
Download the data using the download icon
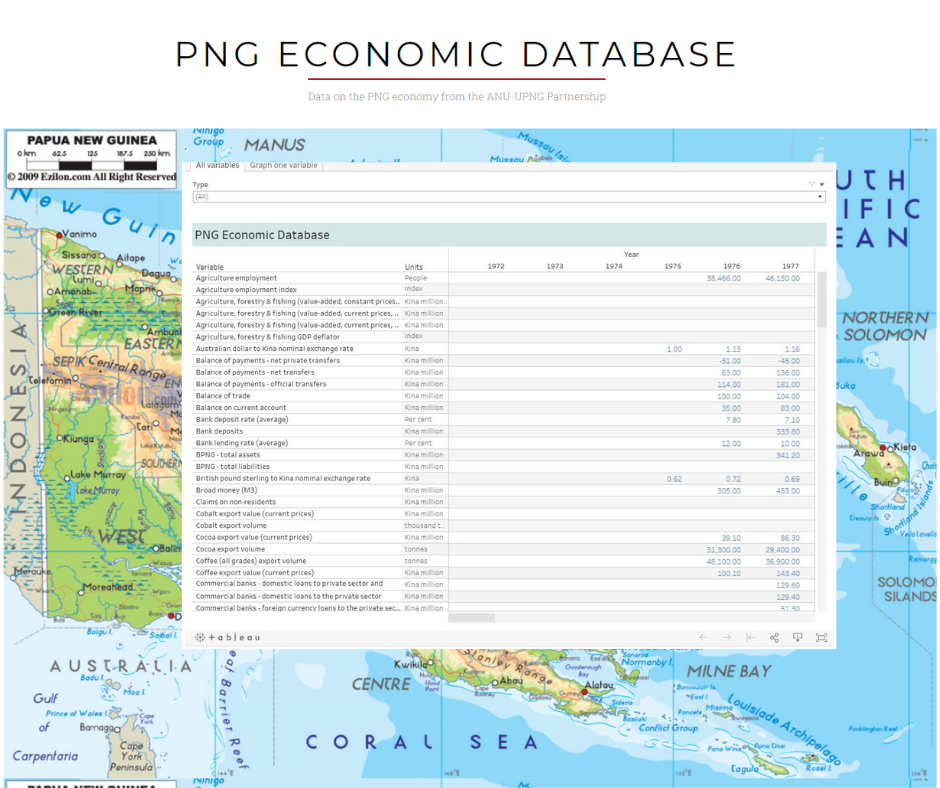797,637
